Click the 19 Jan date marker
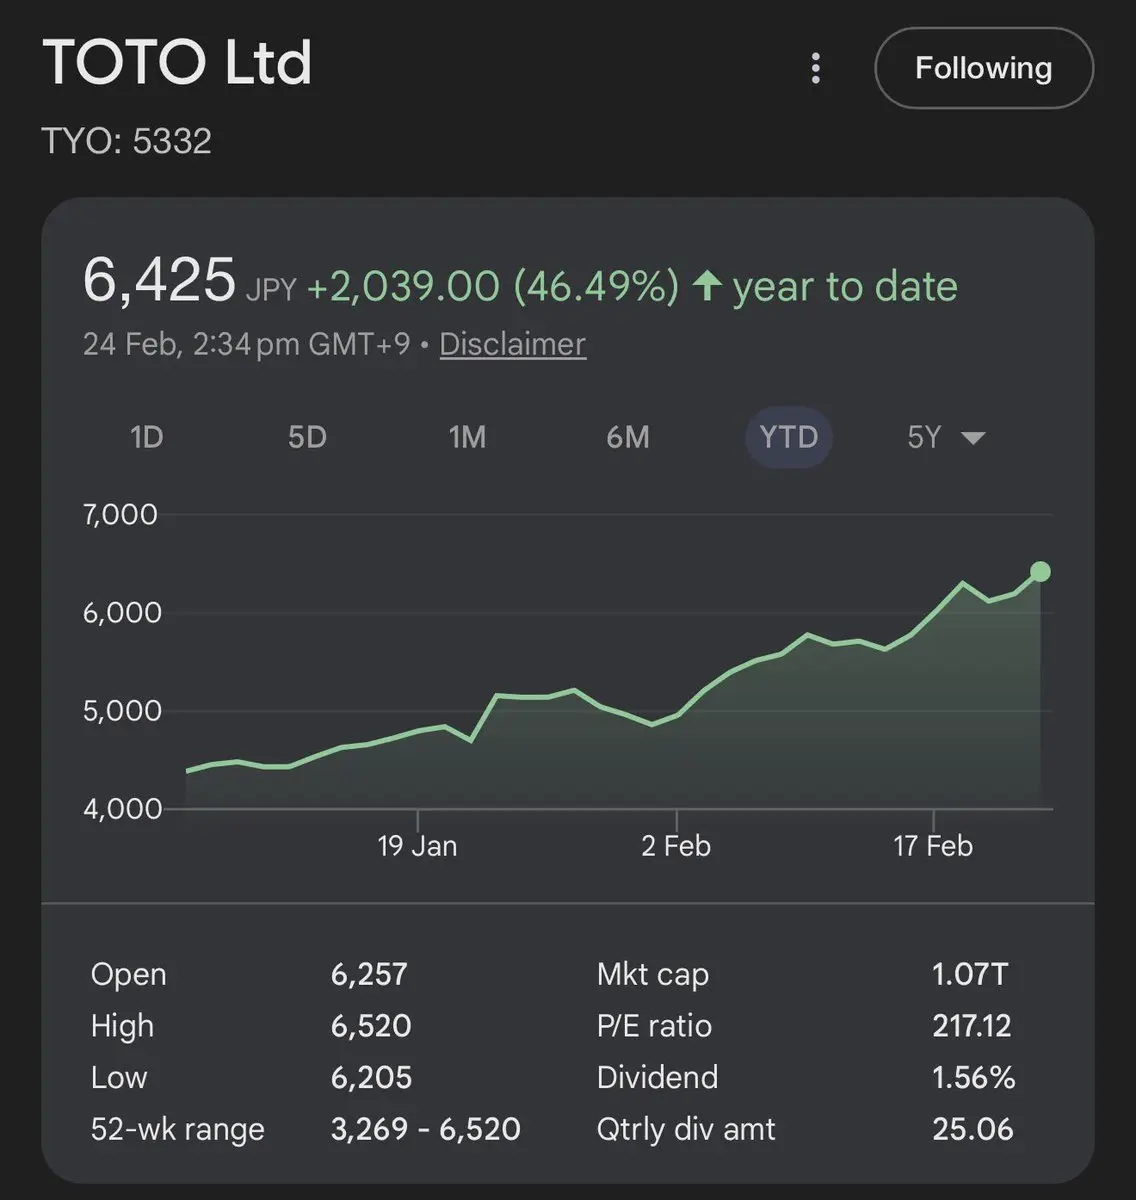The width and height of the screenshot is (1136, 1200). (417, 846)
